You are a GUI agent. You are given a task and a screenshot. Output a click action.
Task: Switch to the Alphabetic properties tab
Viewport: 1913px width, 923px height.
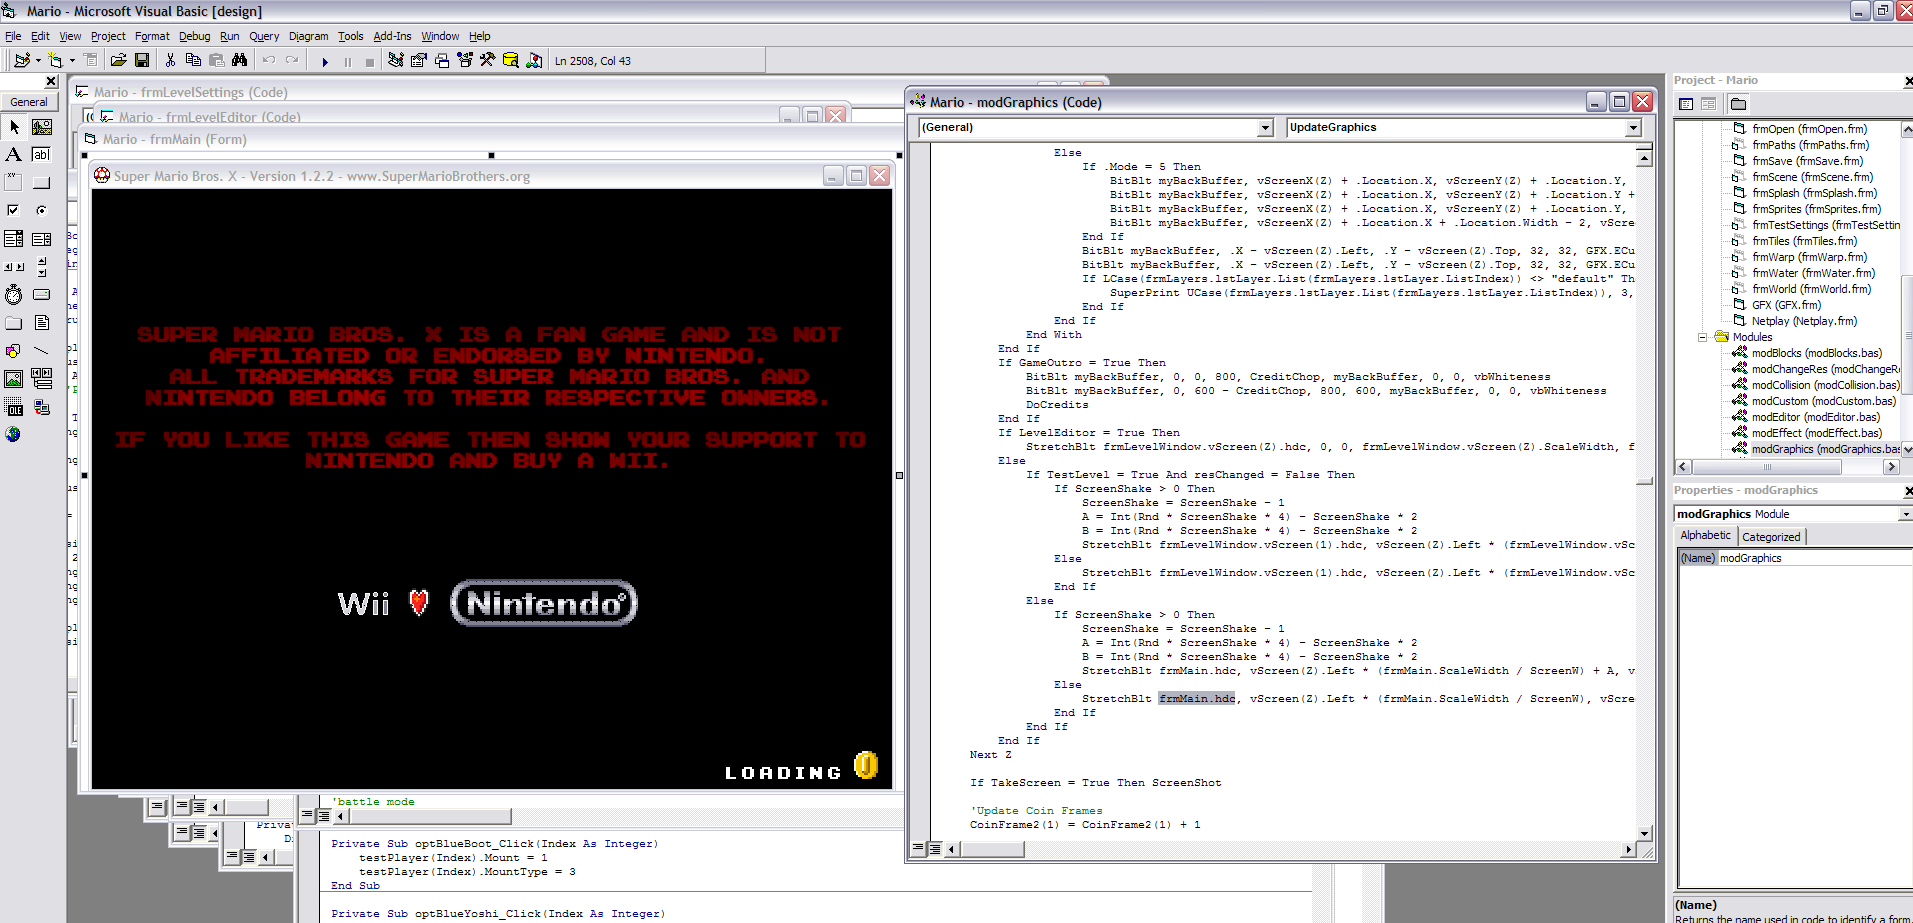1705,536
